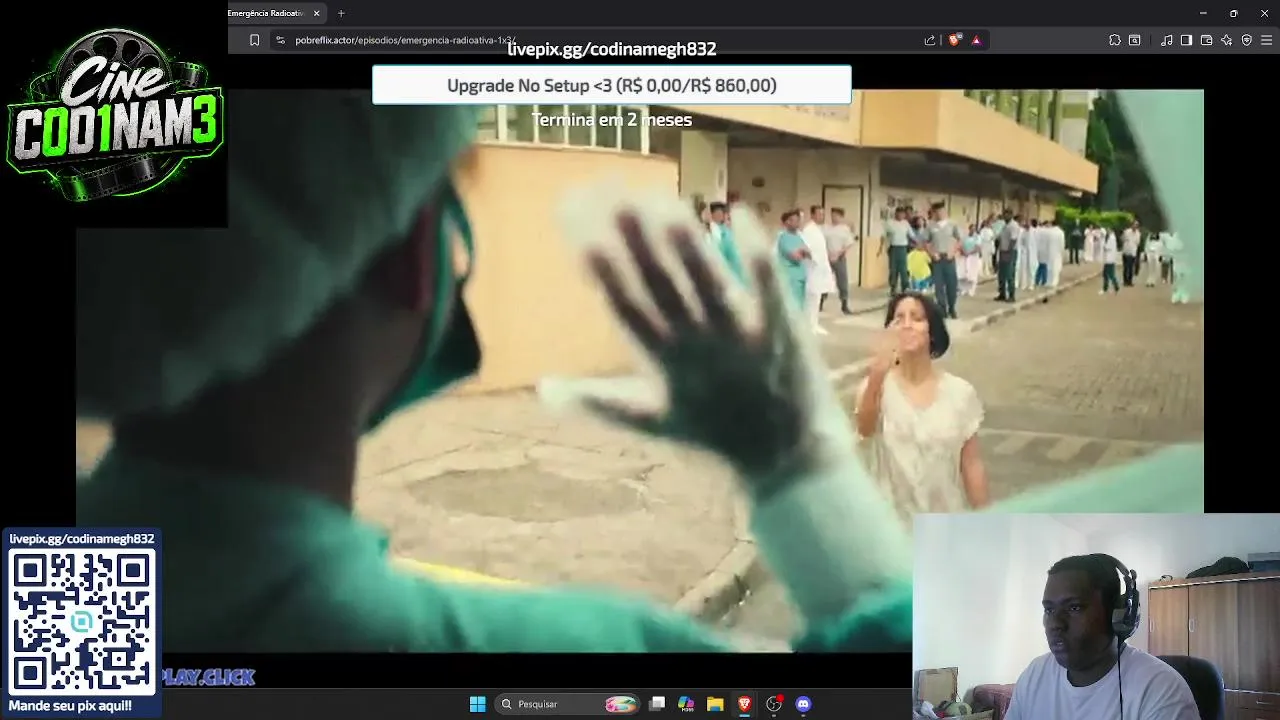Click the share icon in address bar

pyautogui.click(x=930, y=40)
